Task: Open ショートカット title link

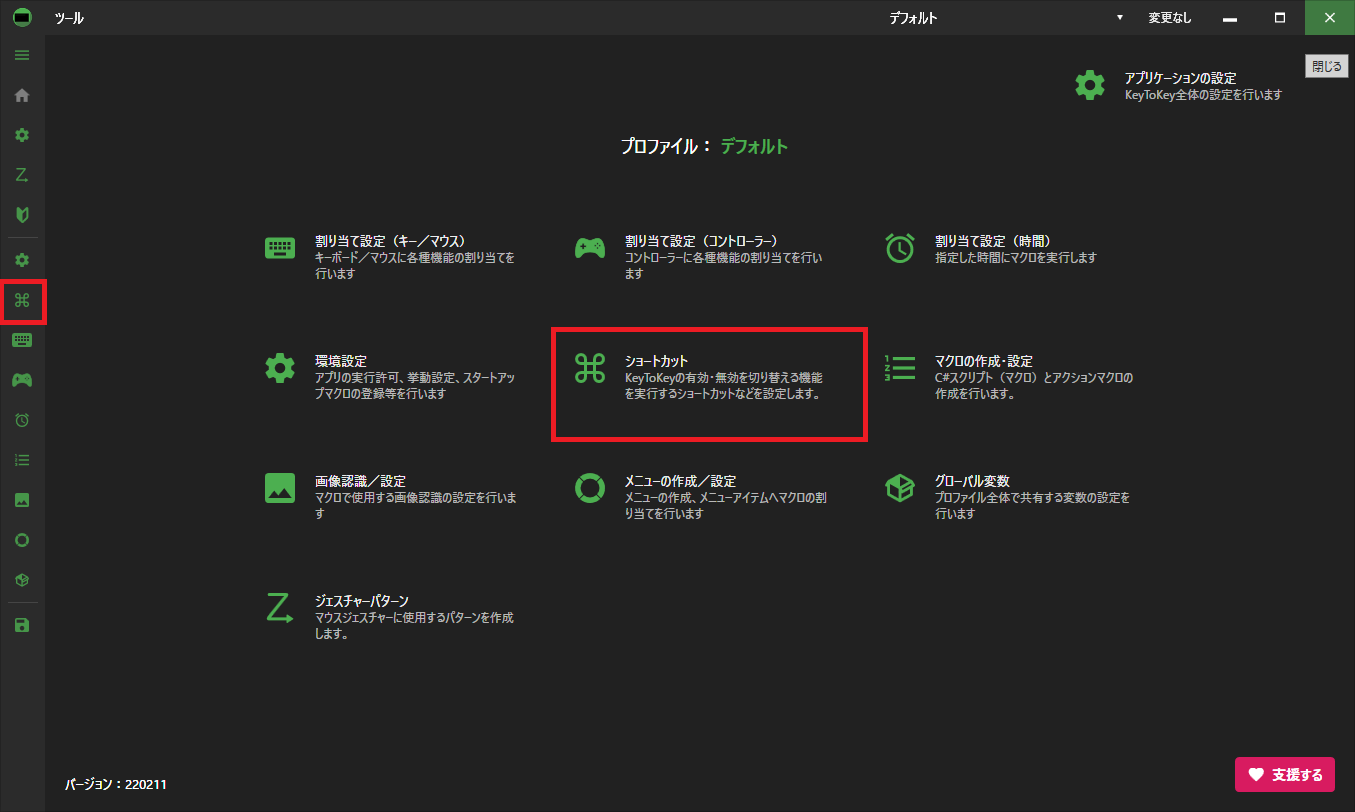Action: point(656,361)
